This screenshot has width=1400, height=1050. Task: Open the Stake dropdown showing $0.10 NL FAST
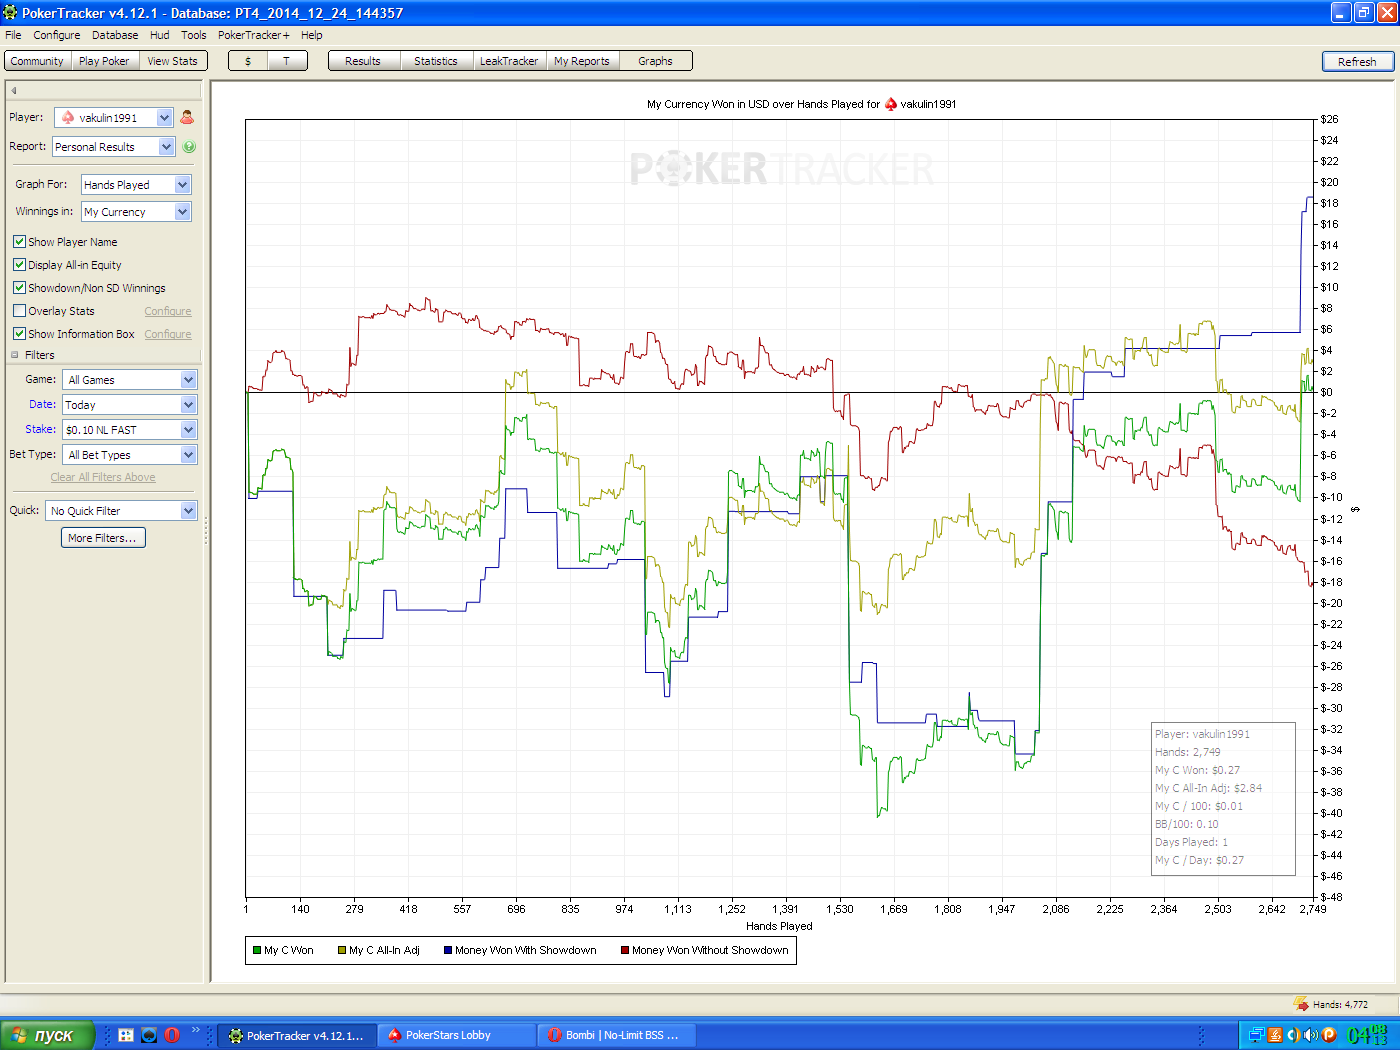(x=130, y=430)
